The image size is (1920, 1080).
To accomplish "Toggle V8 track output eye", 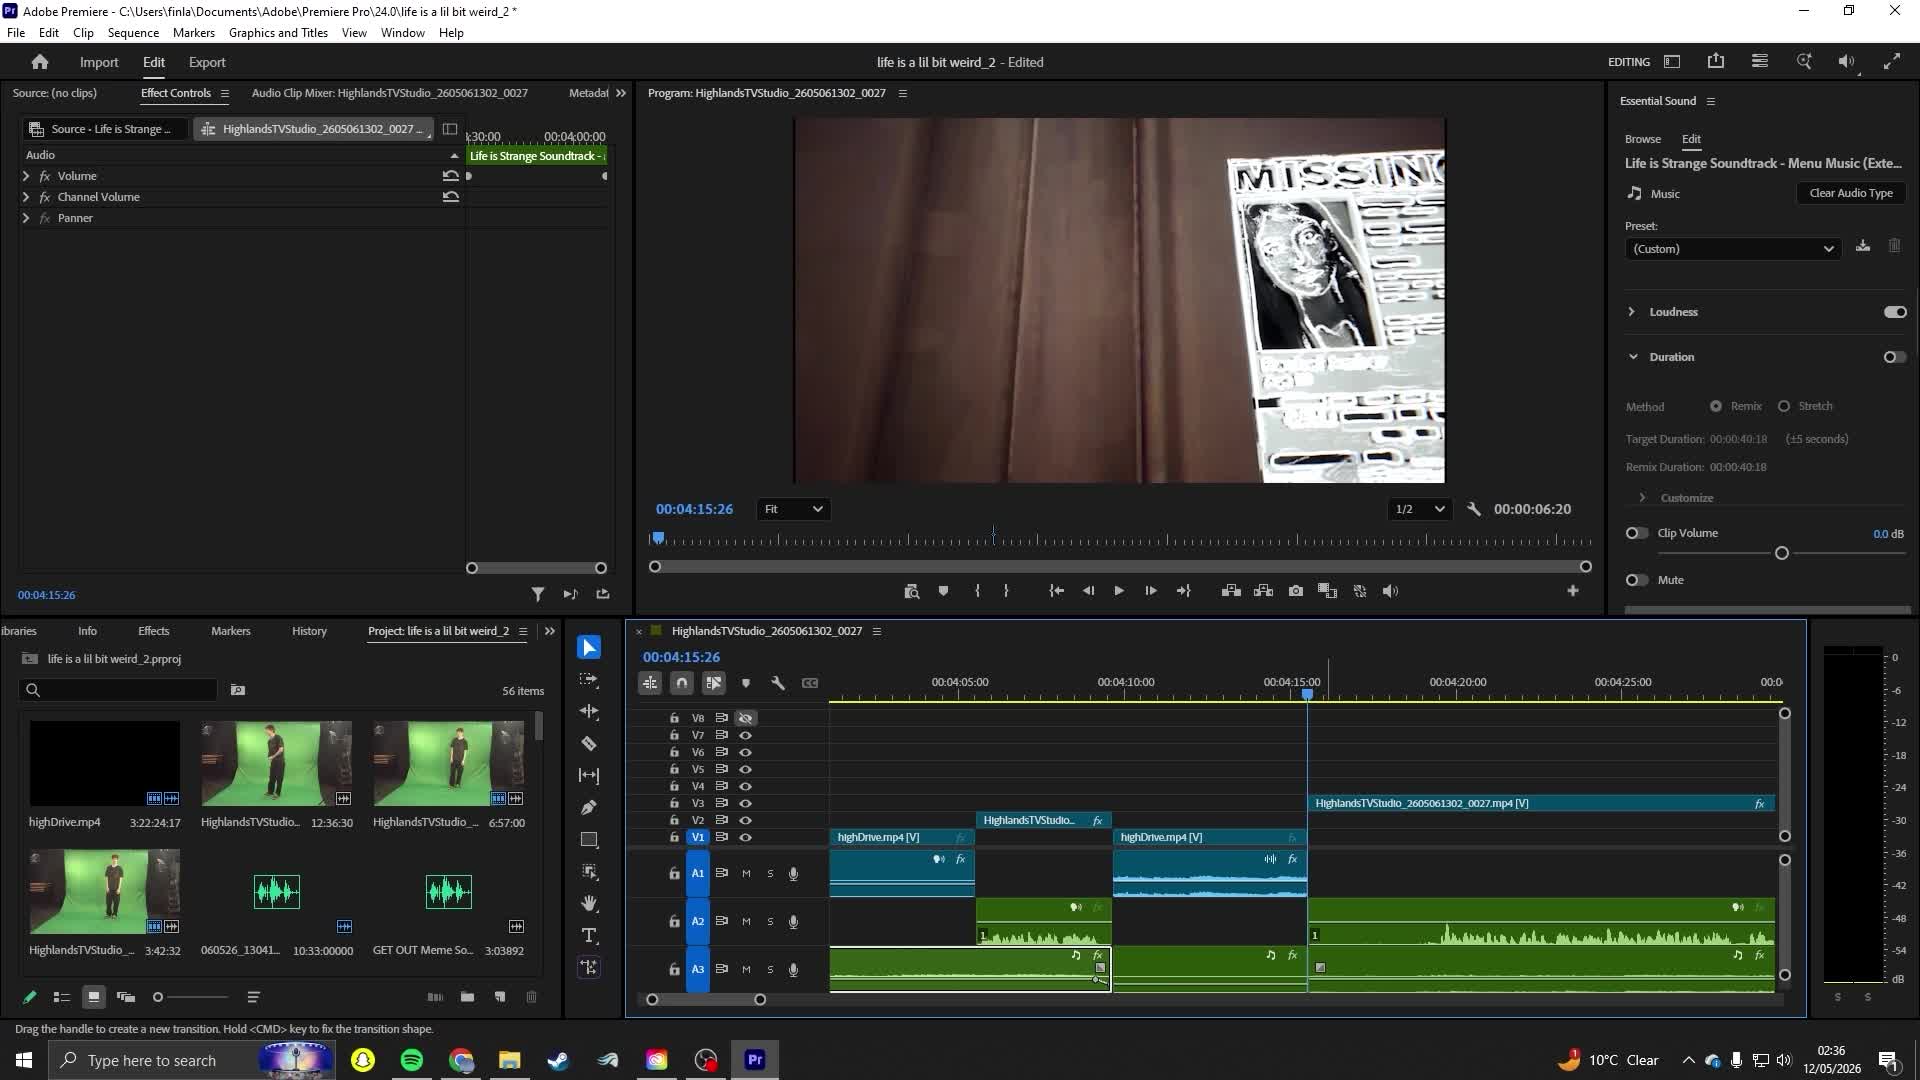I will [746, 718].
